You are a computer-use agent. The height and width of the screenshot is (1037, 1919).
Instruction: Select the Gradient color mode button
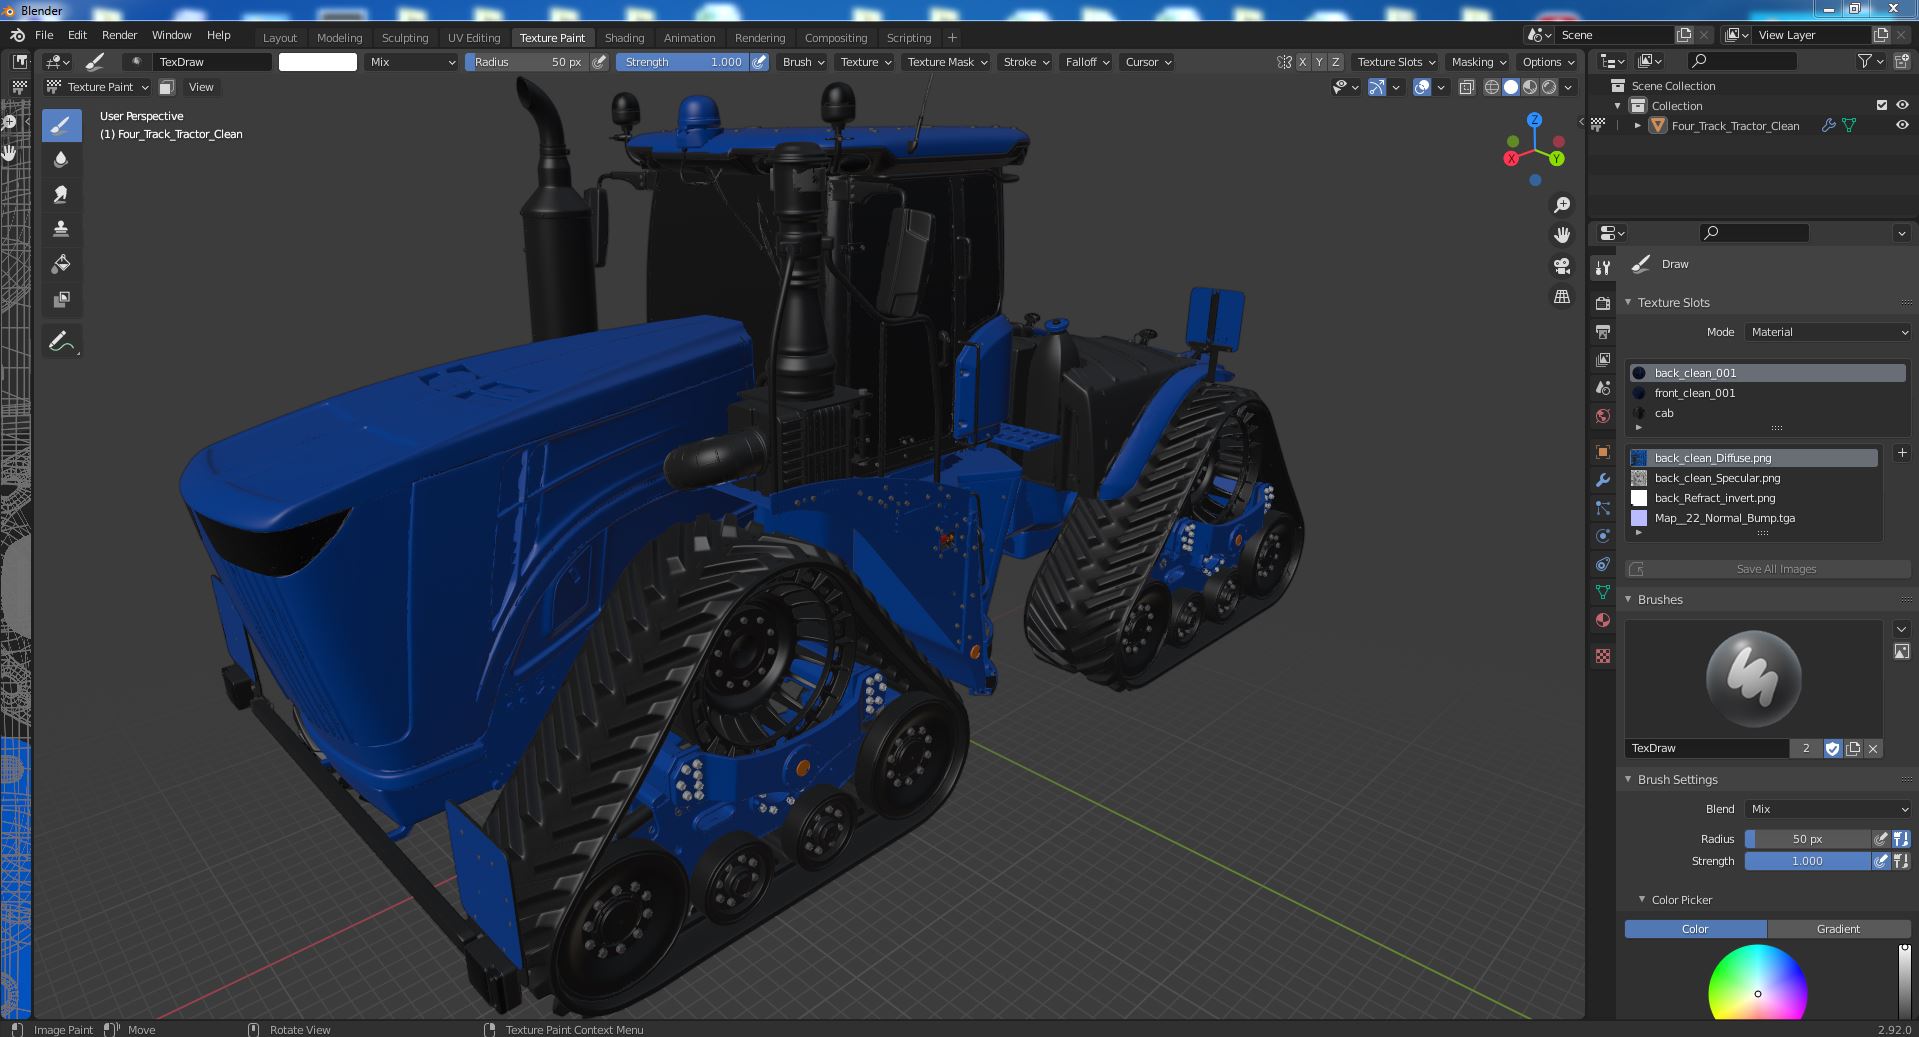point(1838,929)
